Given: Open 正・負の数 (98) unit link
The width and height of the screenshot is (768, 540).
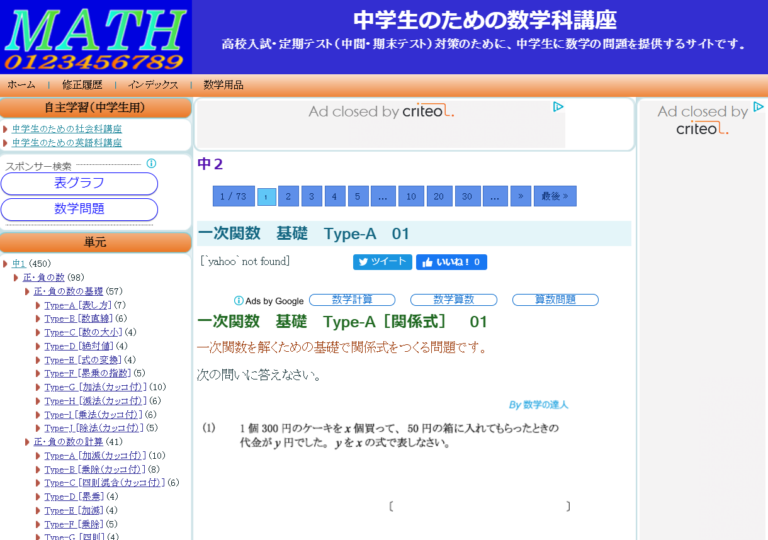Looking at the screenshot, I should [x=44, y=277].
